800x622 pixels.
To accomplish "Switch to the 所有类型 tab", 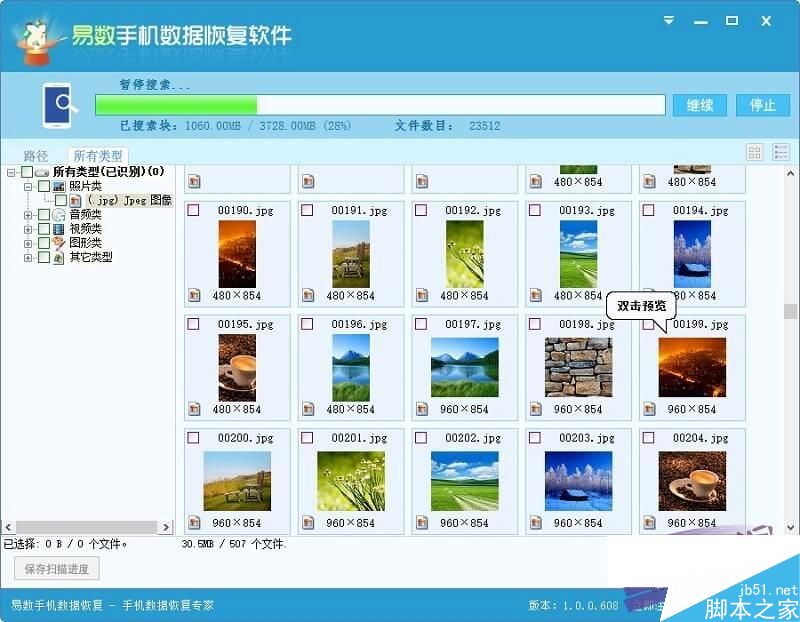I will 98,156.
